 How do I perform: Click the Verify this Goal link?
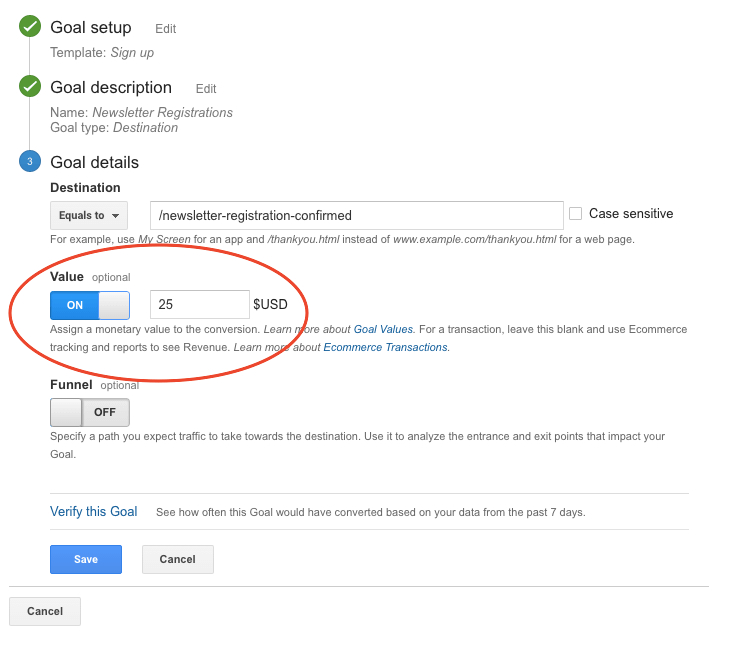pos(93,512)
